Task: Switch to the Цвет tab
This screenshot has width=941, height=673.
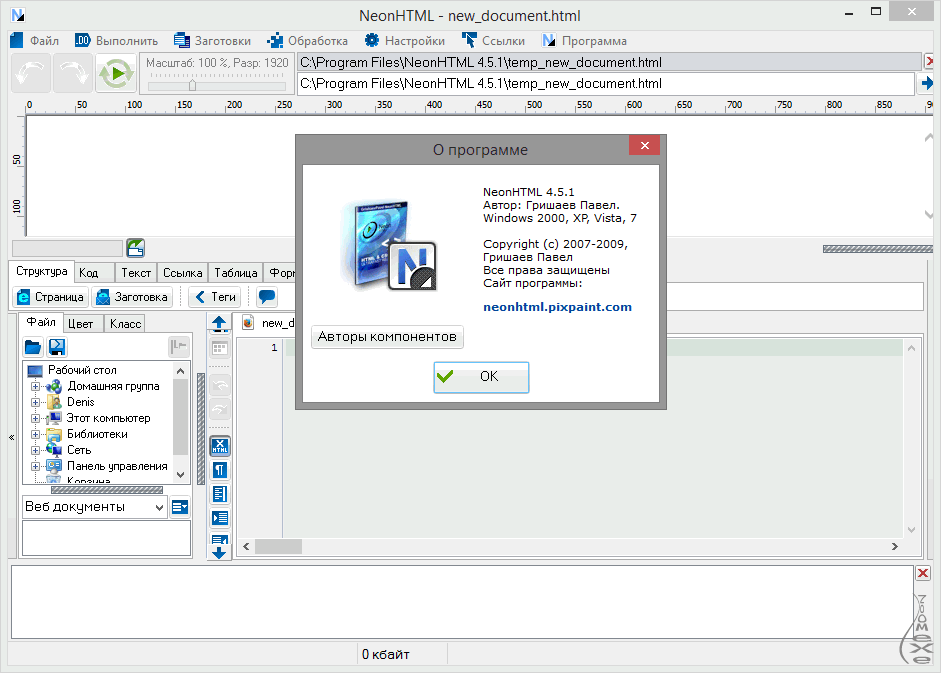Action: coord(80,324)
